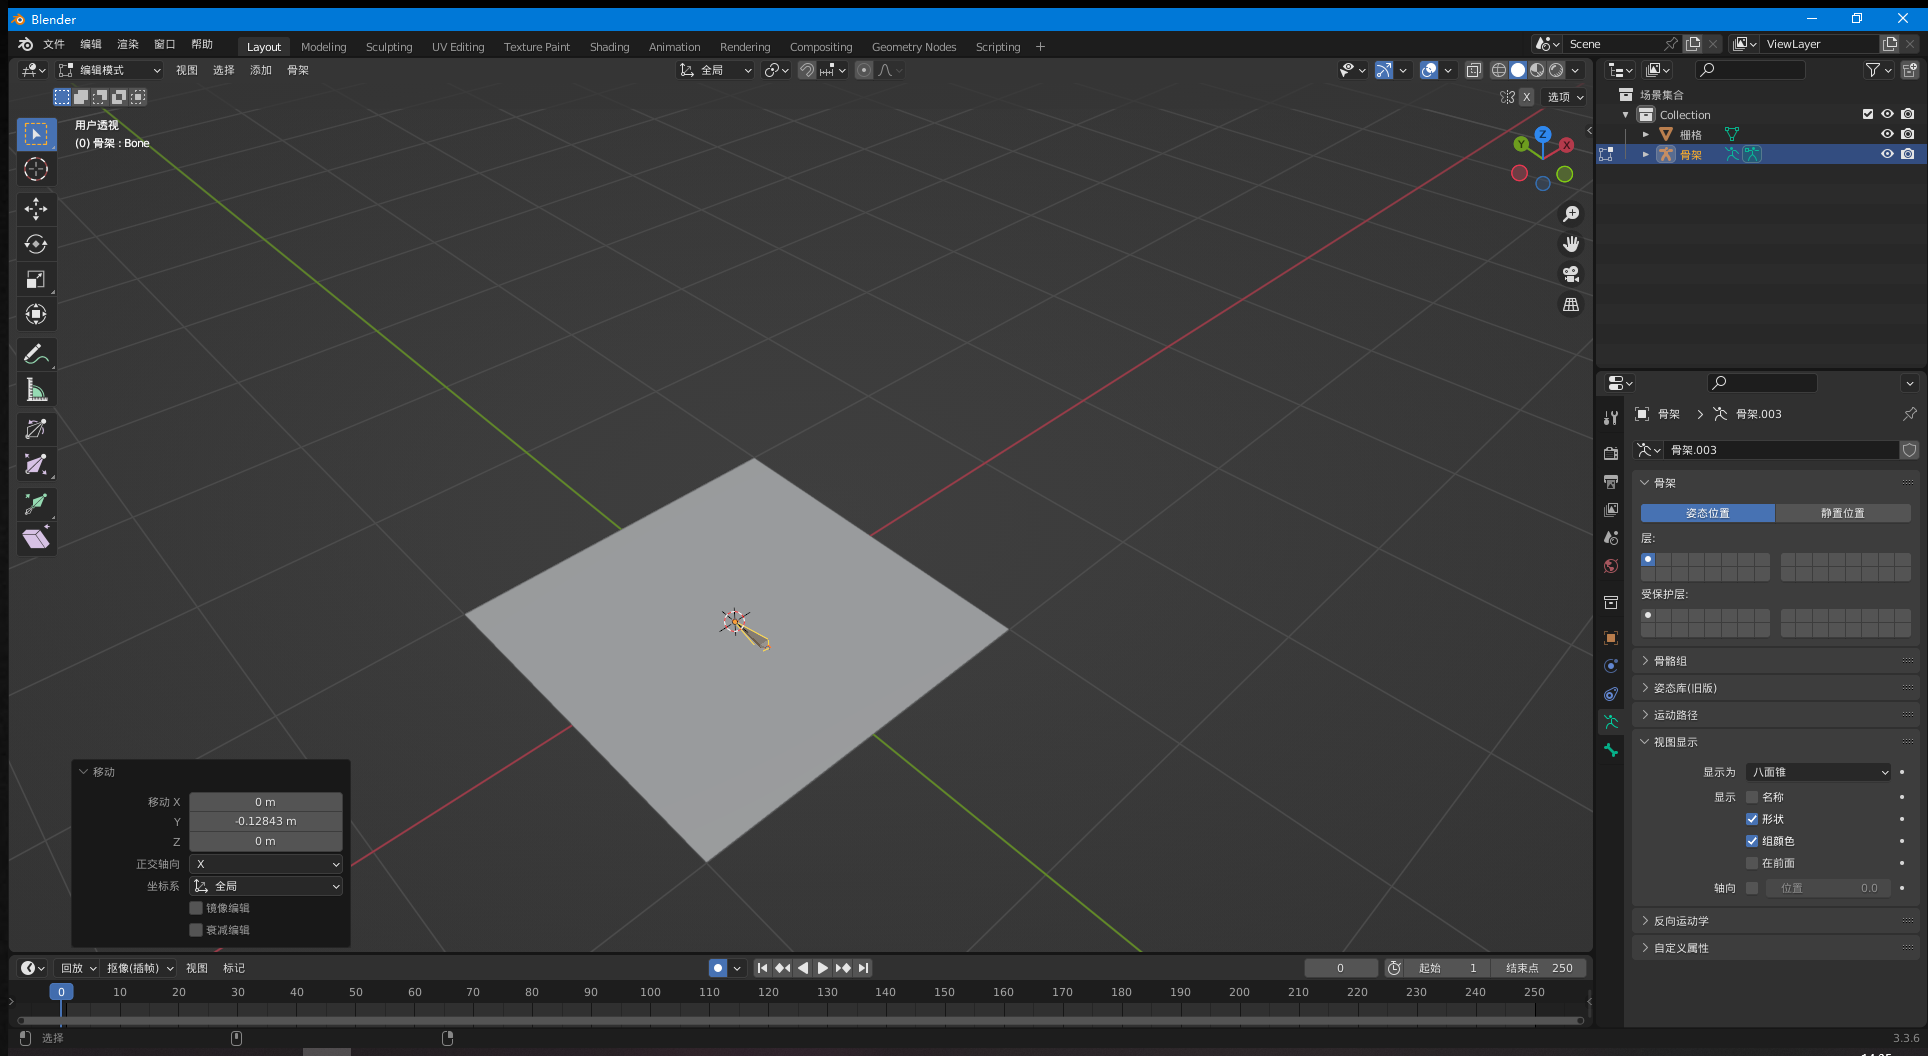Open the 骨架 menu in viewport header
Viewport: 1928px width, 1056px height.
298,70
